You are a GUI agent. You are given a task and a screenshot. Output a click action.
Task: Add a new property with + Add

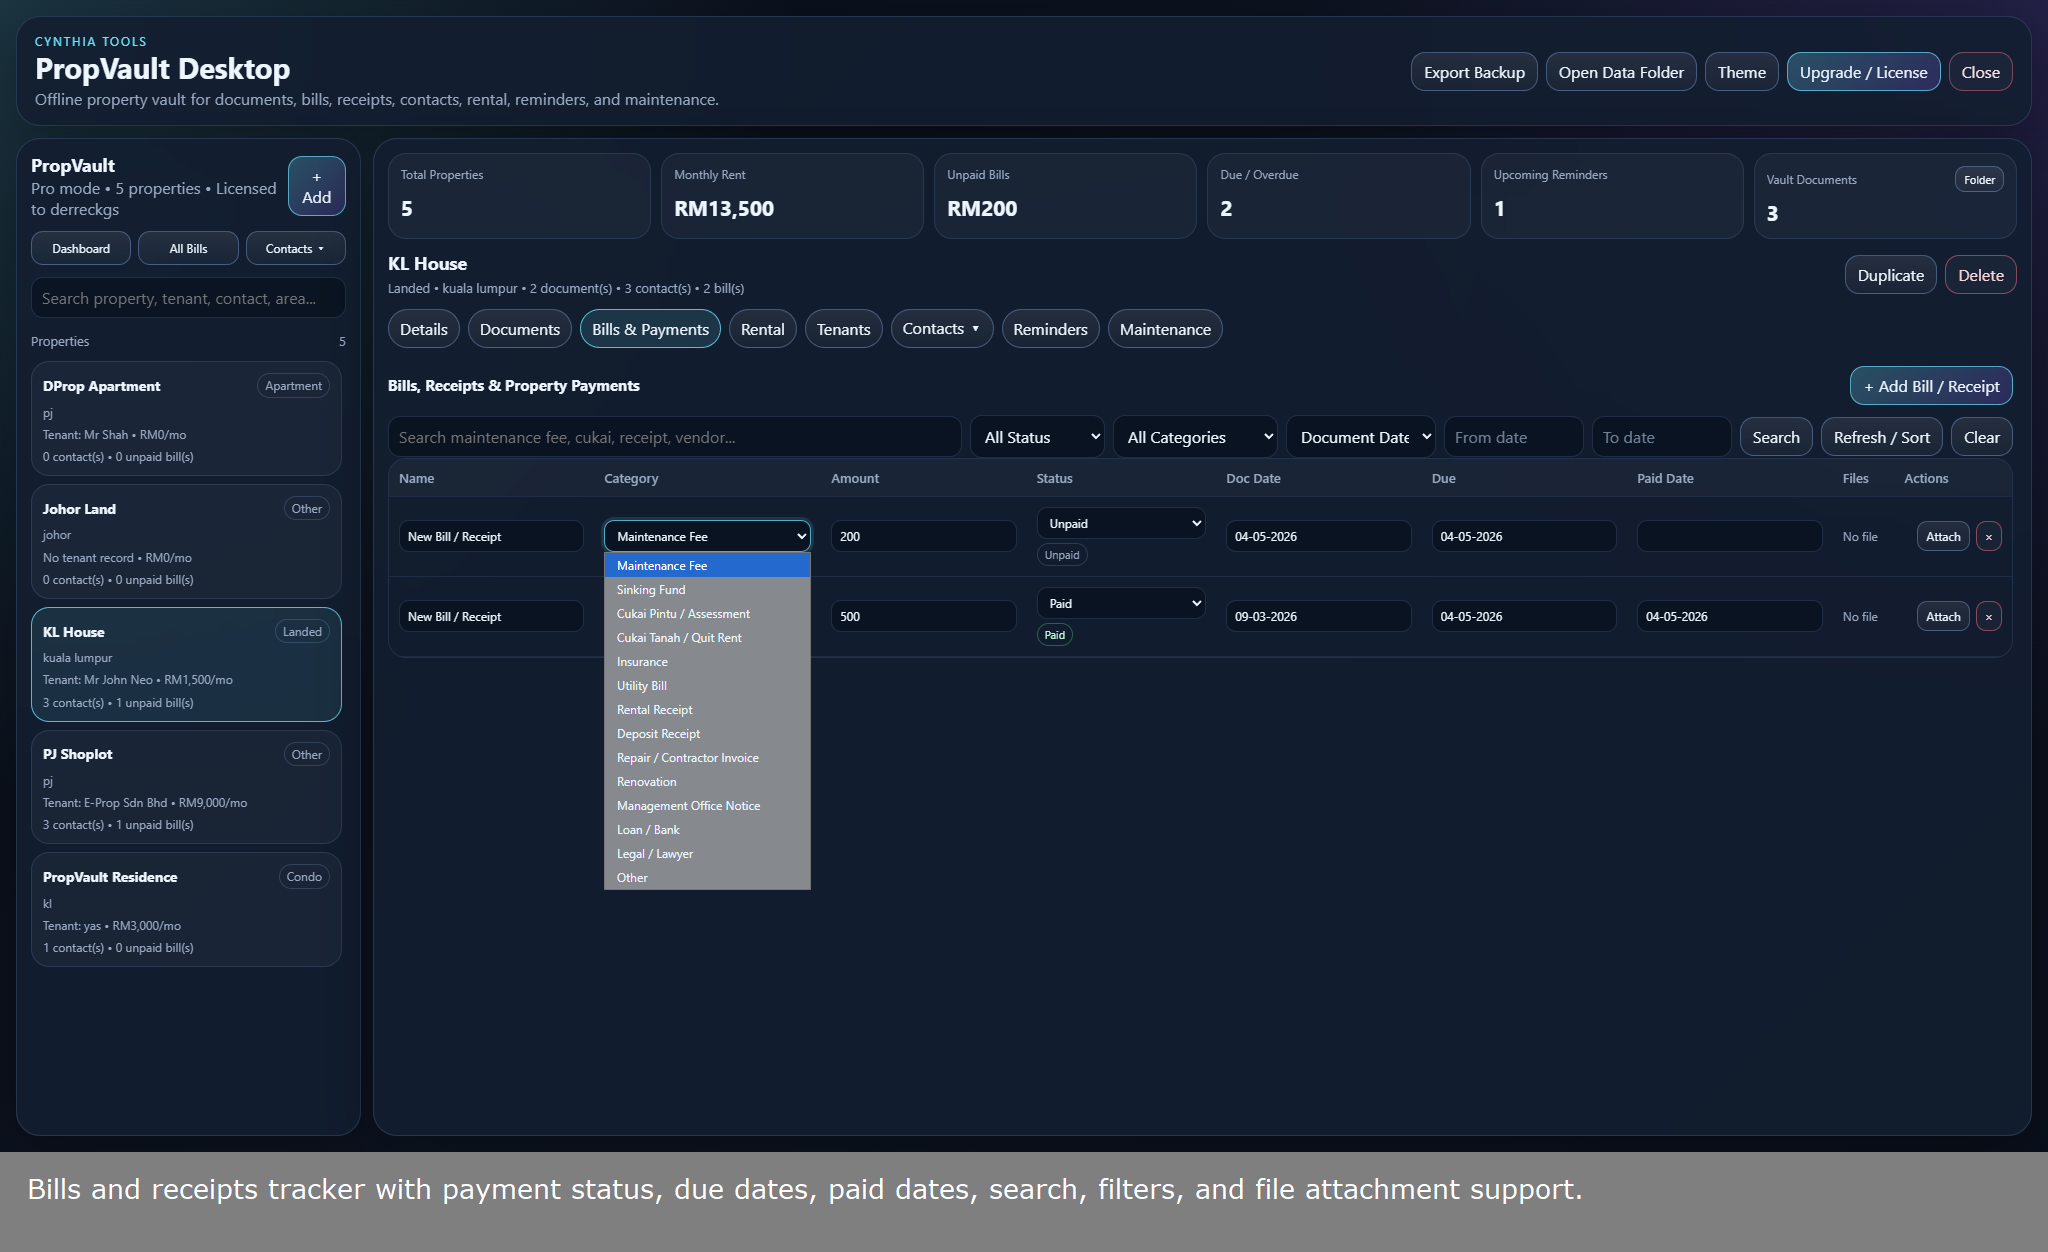[316, 187]
